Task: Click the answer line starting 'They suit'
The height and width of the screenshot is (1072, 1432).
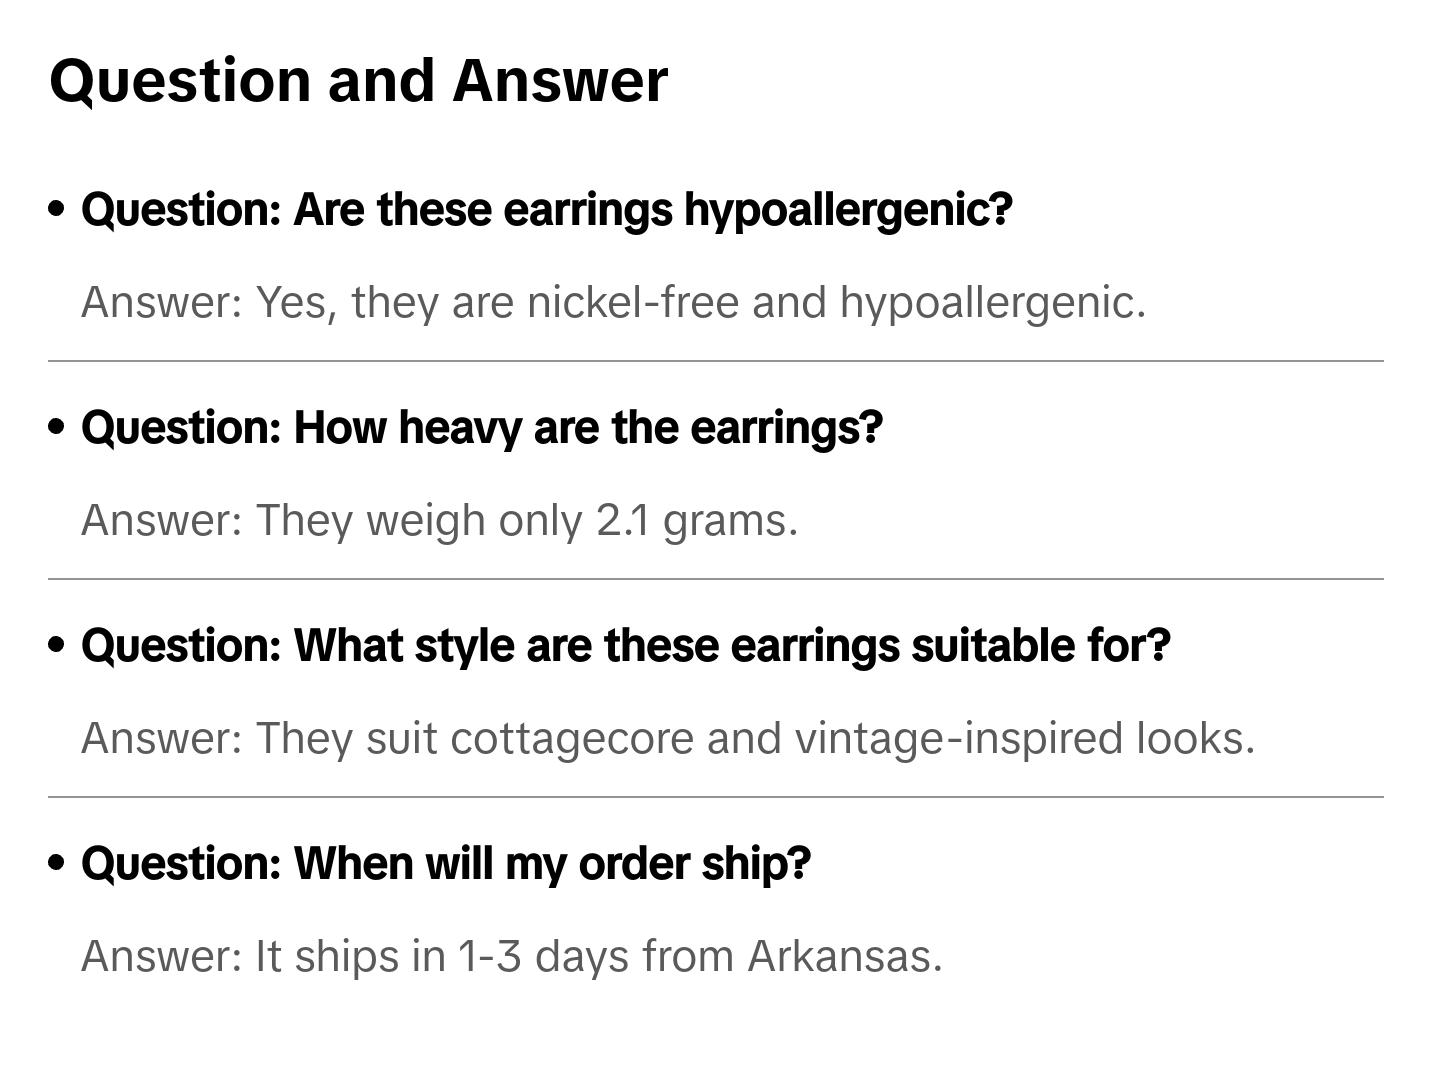Action: coord(668,738)
